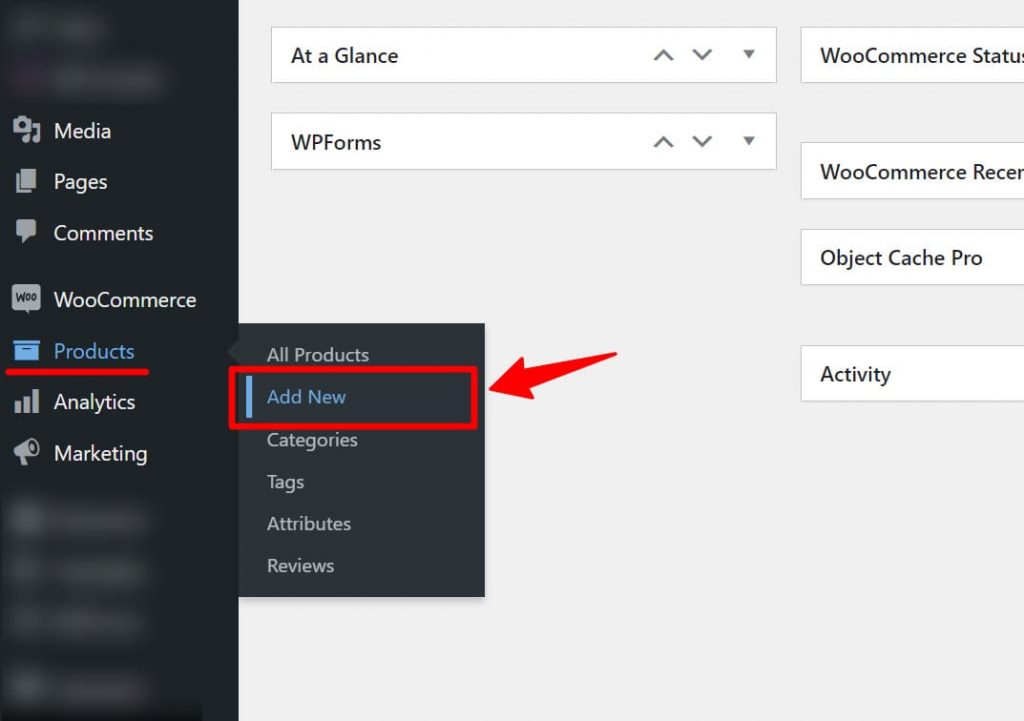Select the Products sidebar menu
Screen dimensions: 1024x721
94,351
